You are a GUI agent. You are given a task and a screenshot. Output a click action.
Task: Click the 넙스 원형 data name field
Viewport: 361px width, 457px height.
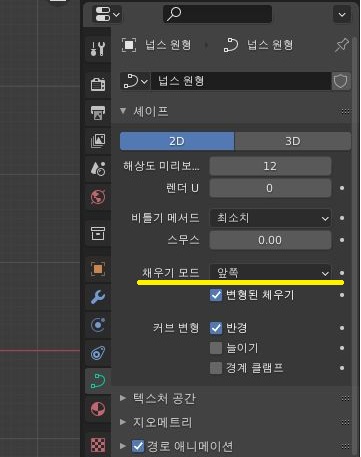click(241, 81)
